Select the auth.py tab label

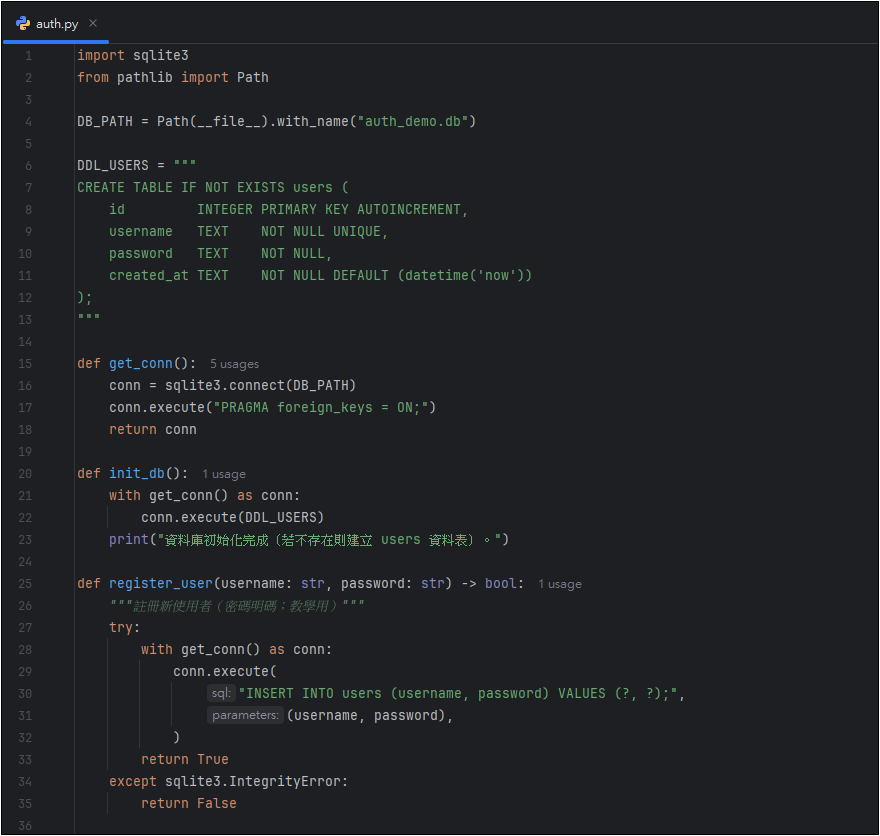pos(57,23)
